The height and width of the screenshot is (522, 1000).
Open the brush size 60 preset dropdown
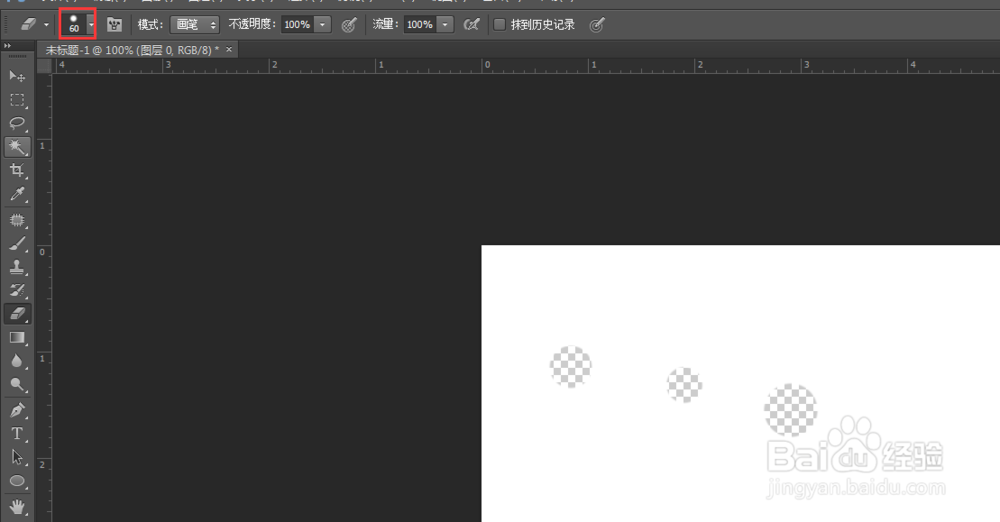91,25
